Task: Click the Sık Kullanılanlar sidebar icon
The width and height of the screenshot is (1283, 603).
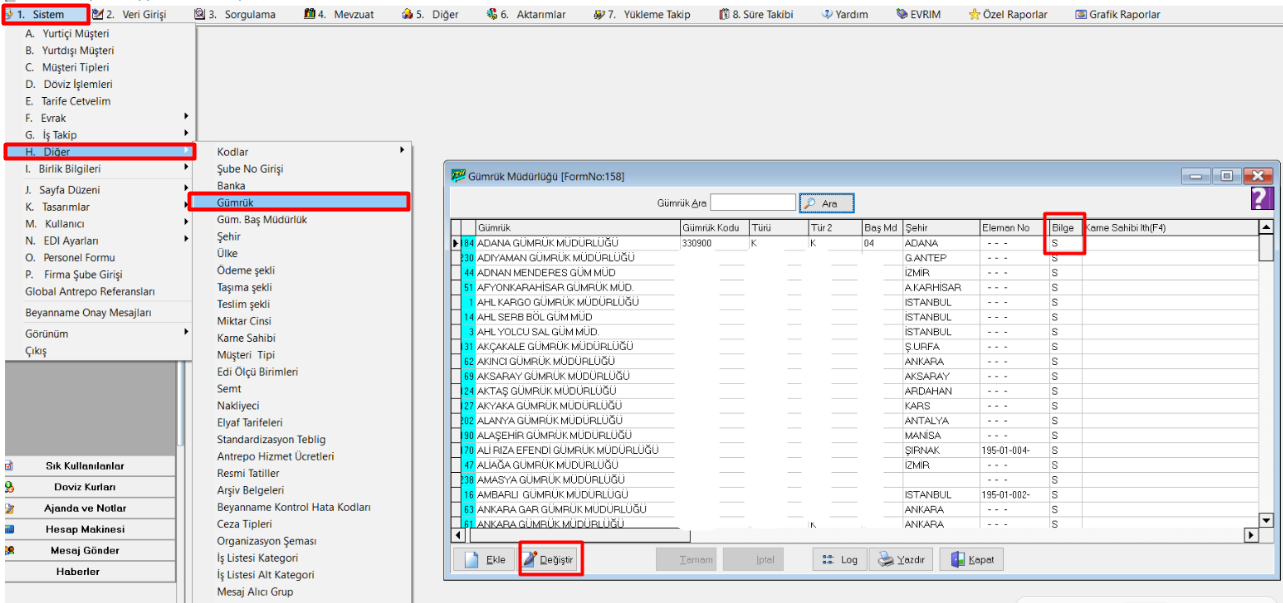Action: coord(10,466)
